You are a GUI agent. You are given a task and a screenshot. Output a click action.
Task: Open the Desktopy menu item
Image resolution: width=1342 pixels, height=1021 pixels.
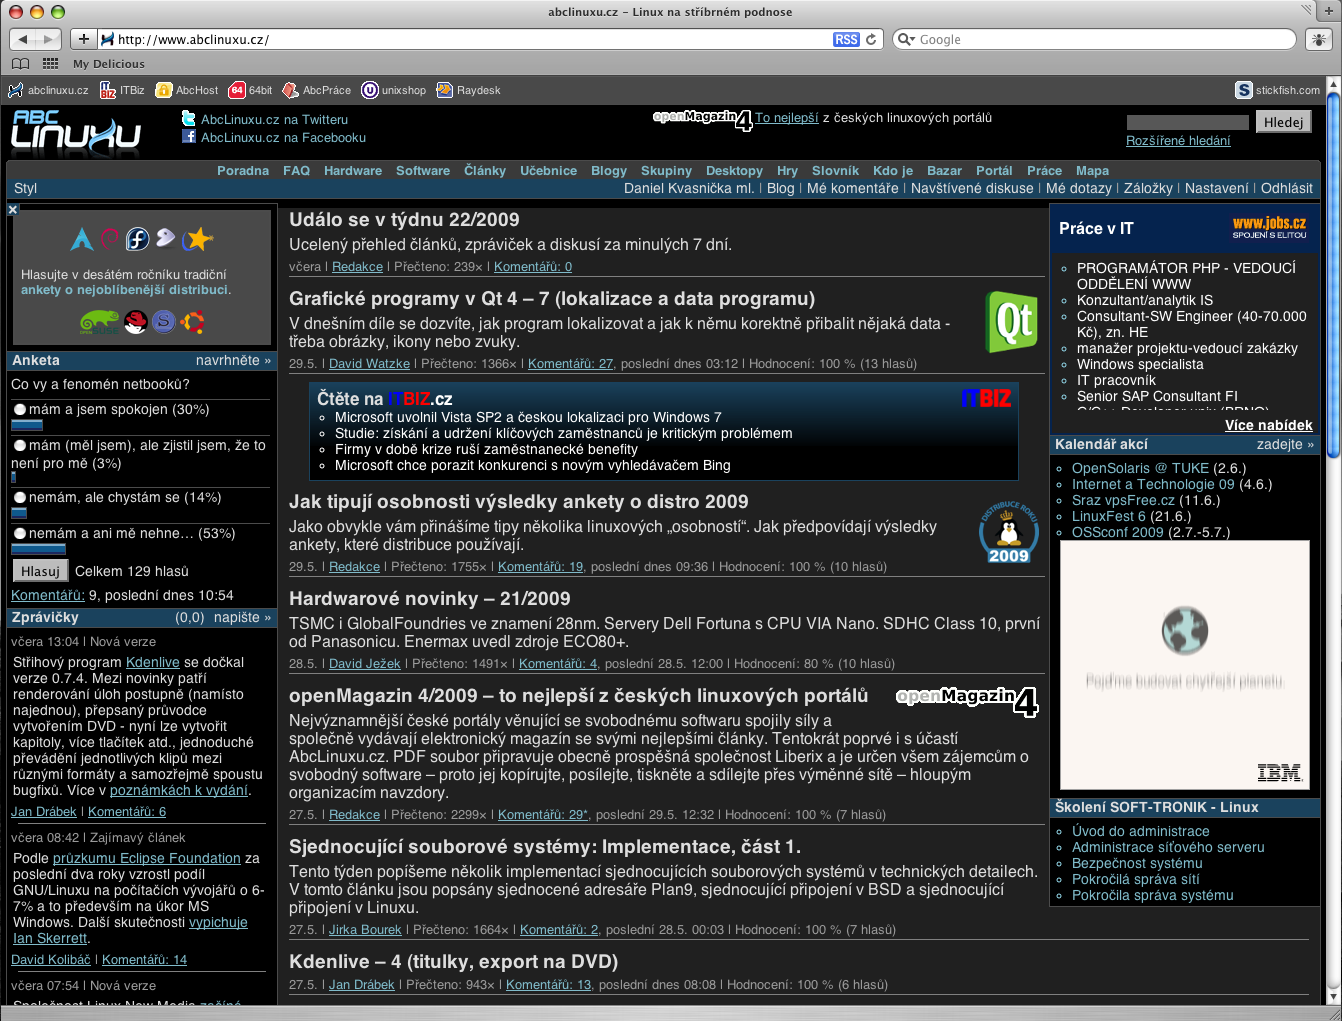coord(734,171)
